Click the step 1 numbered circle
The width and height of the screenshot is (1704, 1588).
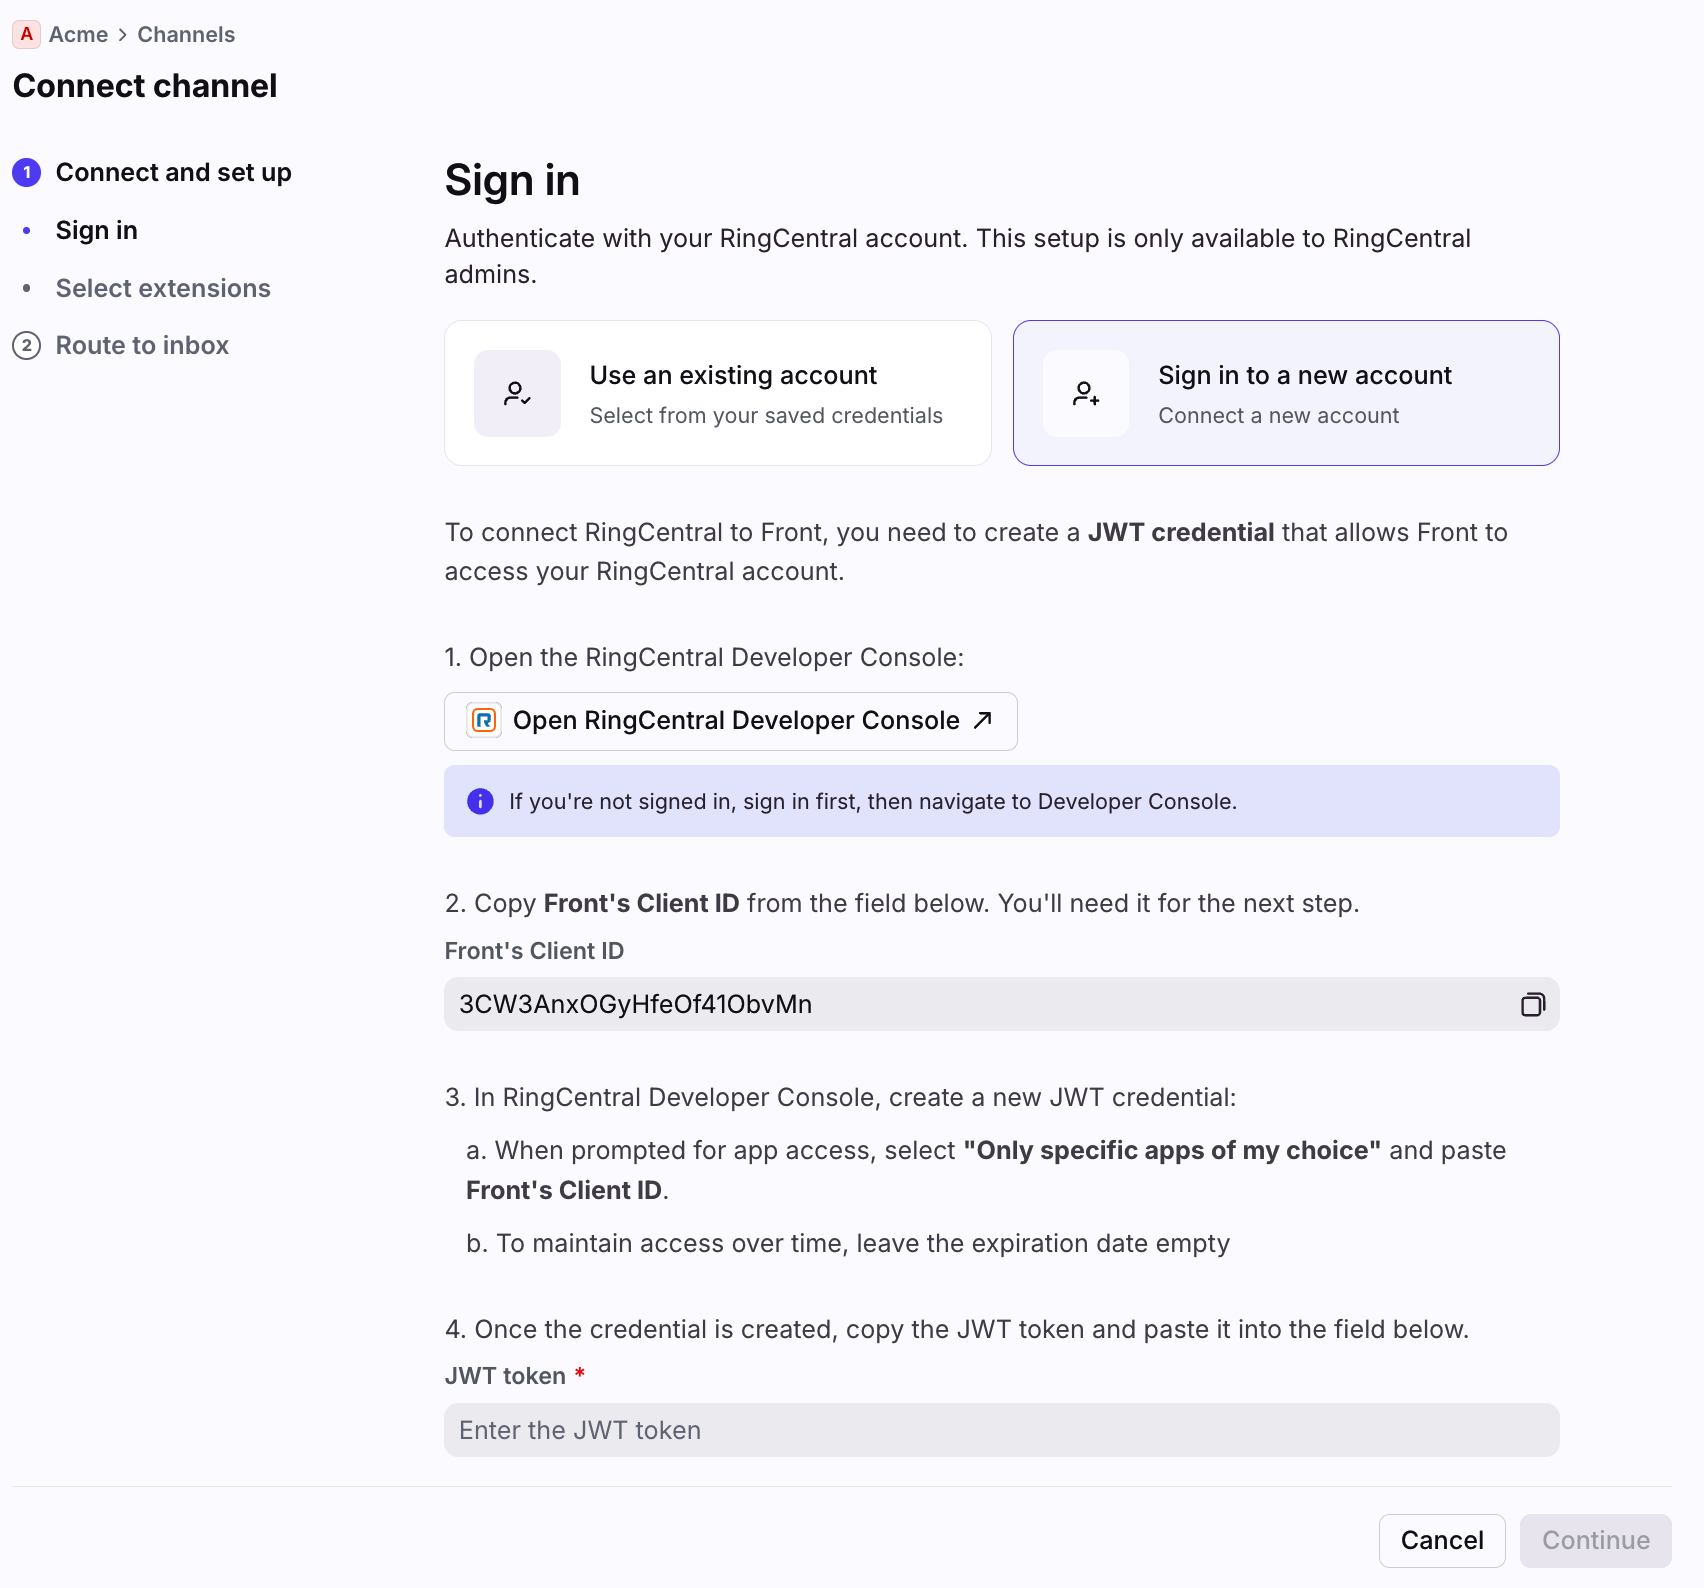coord(26,172)
